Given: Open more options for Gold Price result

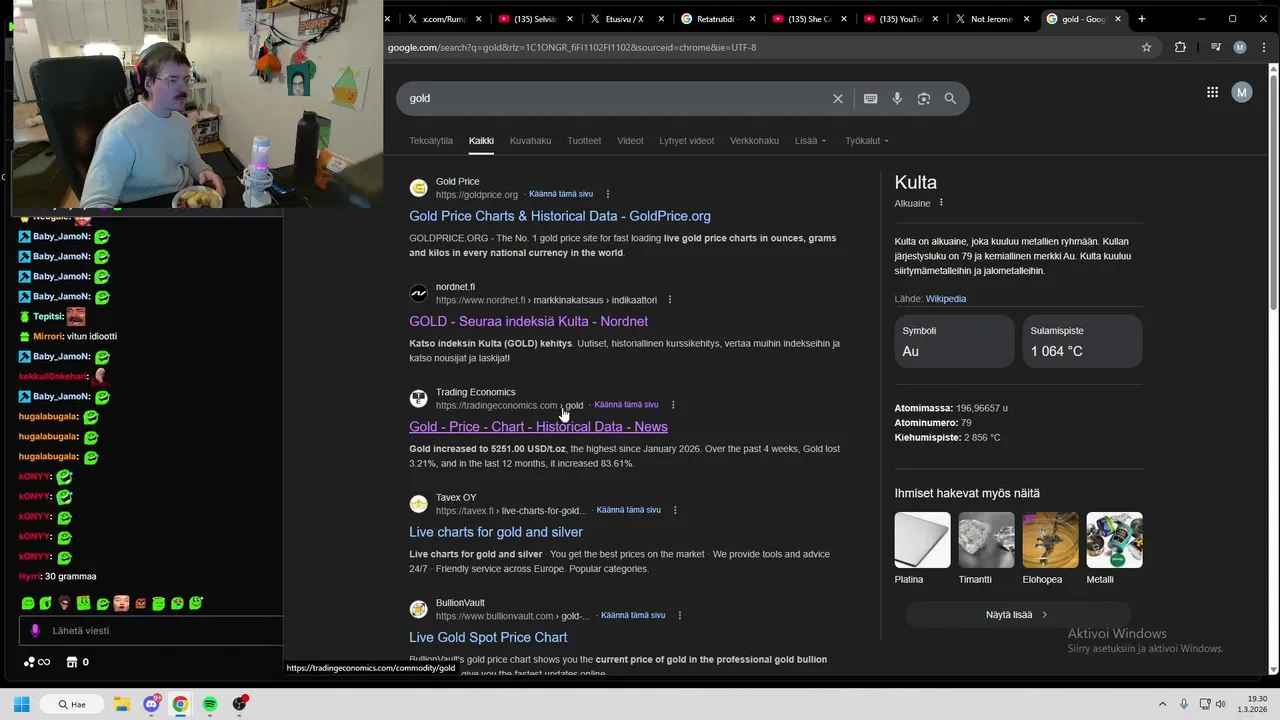Looking at the screenshot, I should pyautogui.click(x=607, y=194).
